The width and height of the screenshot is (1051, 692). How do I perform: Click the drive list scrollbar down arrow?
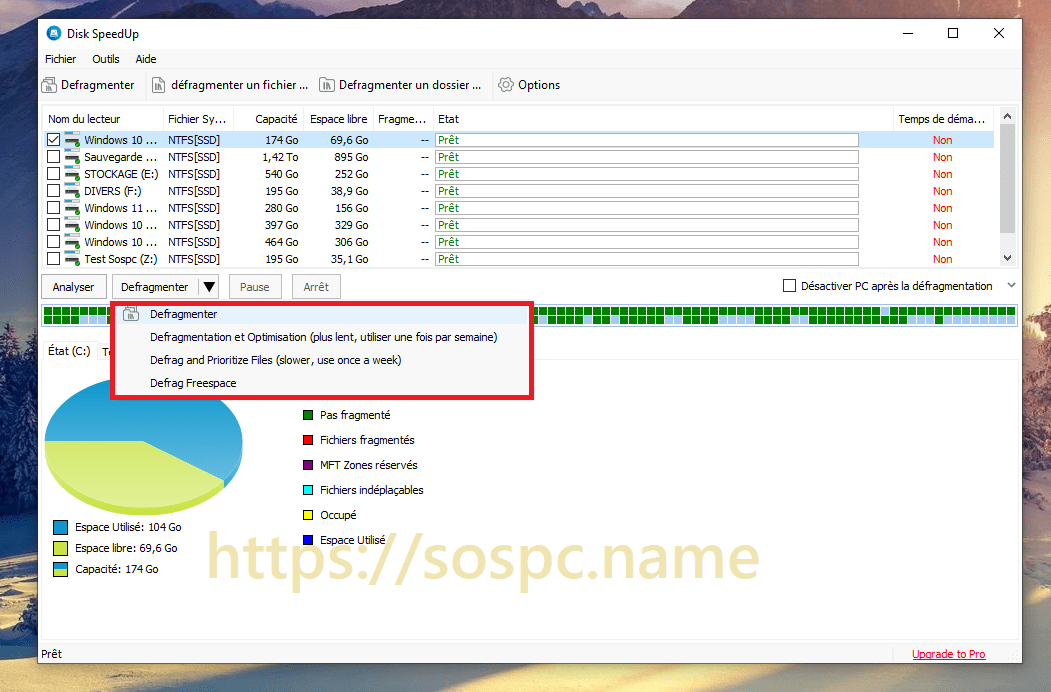(1007, 257)
